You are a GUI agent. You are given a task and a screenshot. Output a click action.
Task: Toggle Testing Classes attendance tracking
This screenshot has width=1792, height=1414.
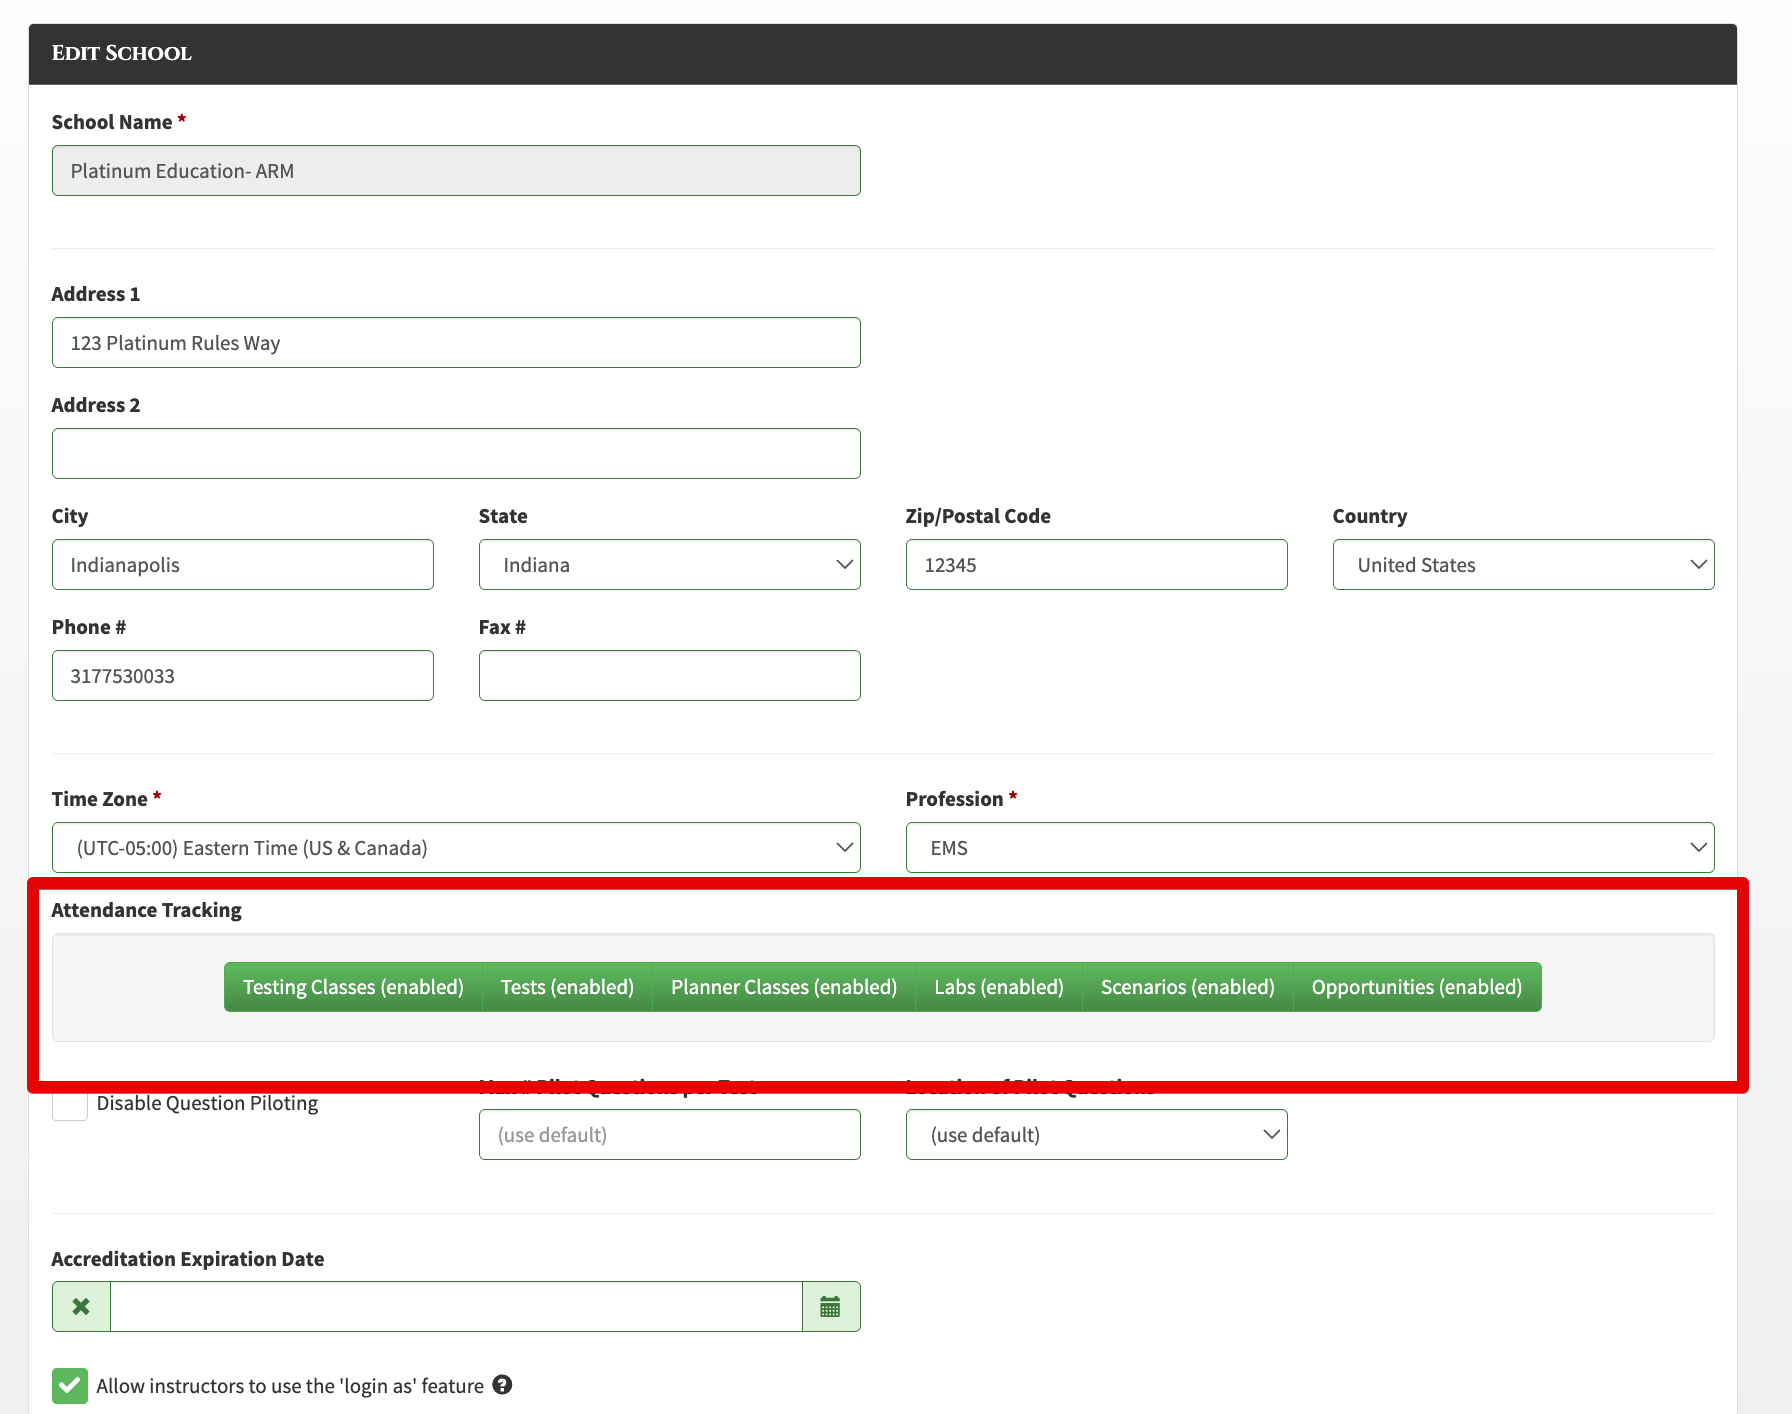pyautogui.click(x=353, y=987)
